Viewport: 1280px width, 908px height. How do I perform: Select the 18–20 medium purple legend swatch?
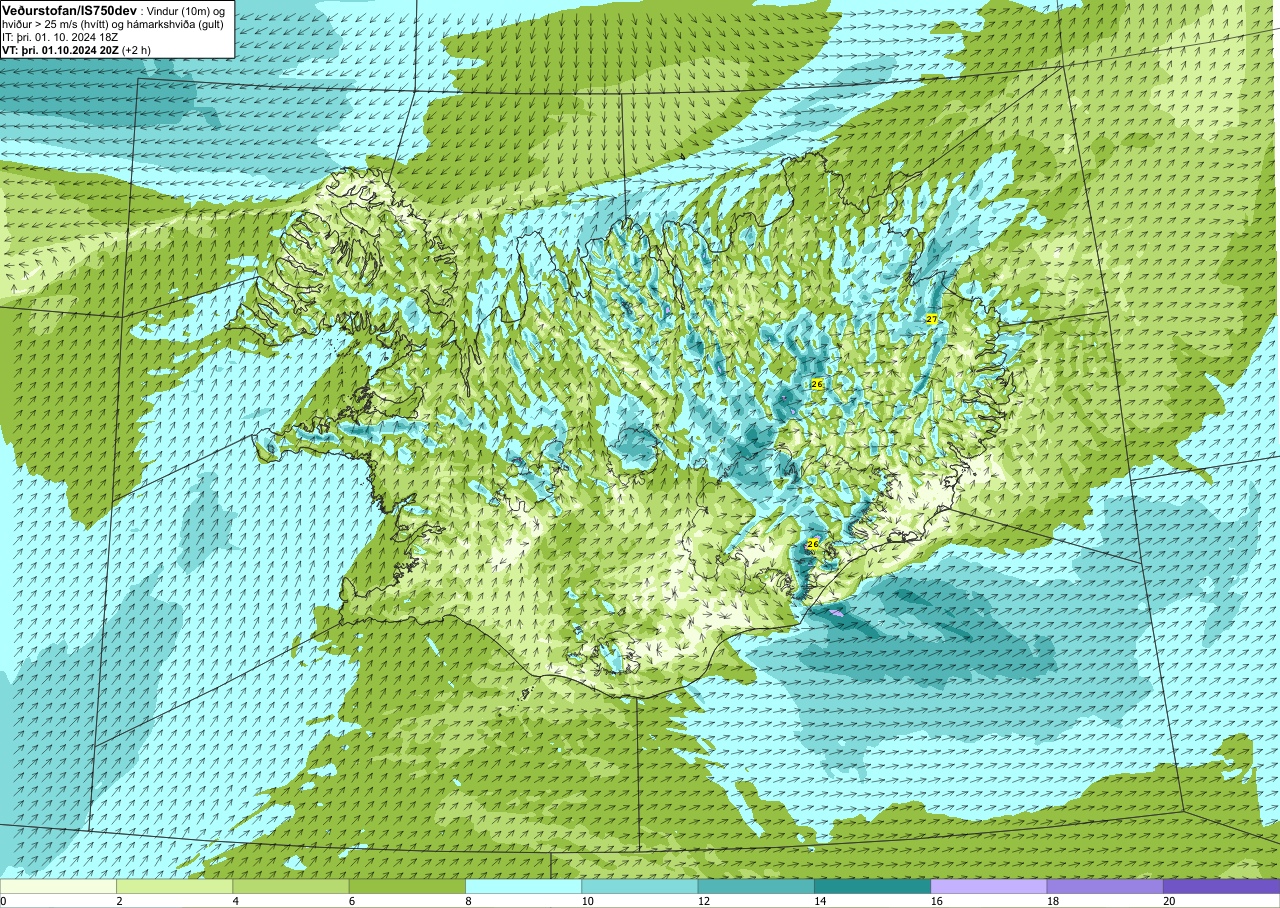pos(1105,886)
